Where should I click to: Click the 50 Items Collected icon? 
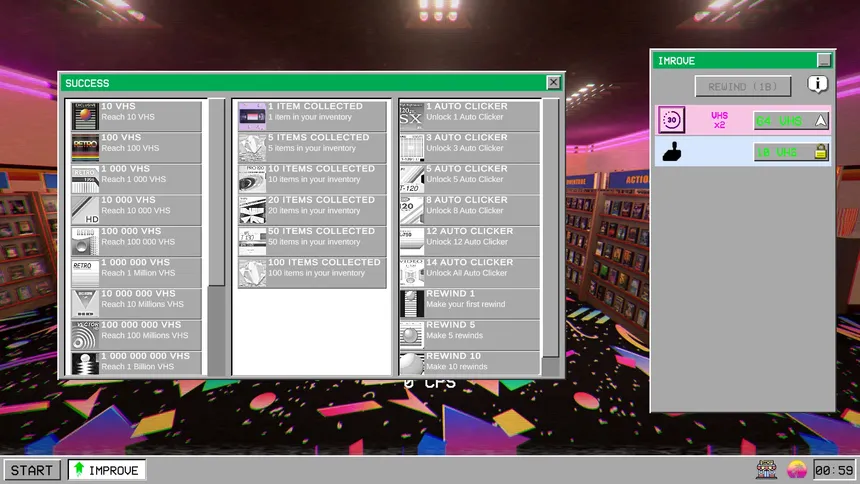click(252, 241)
